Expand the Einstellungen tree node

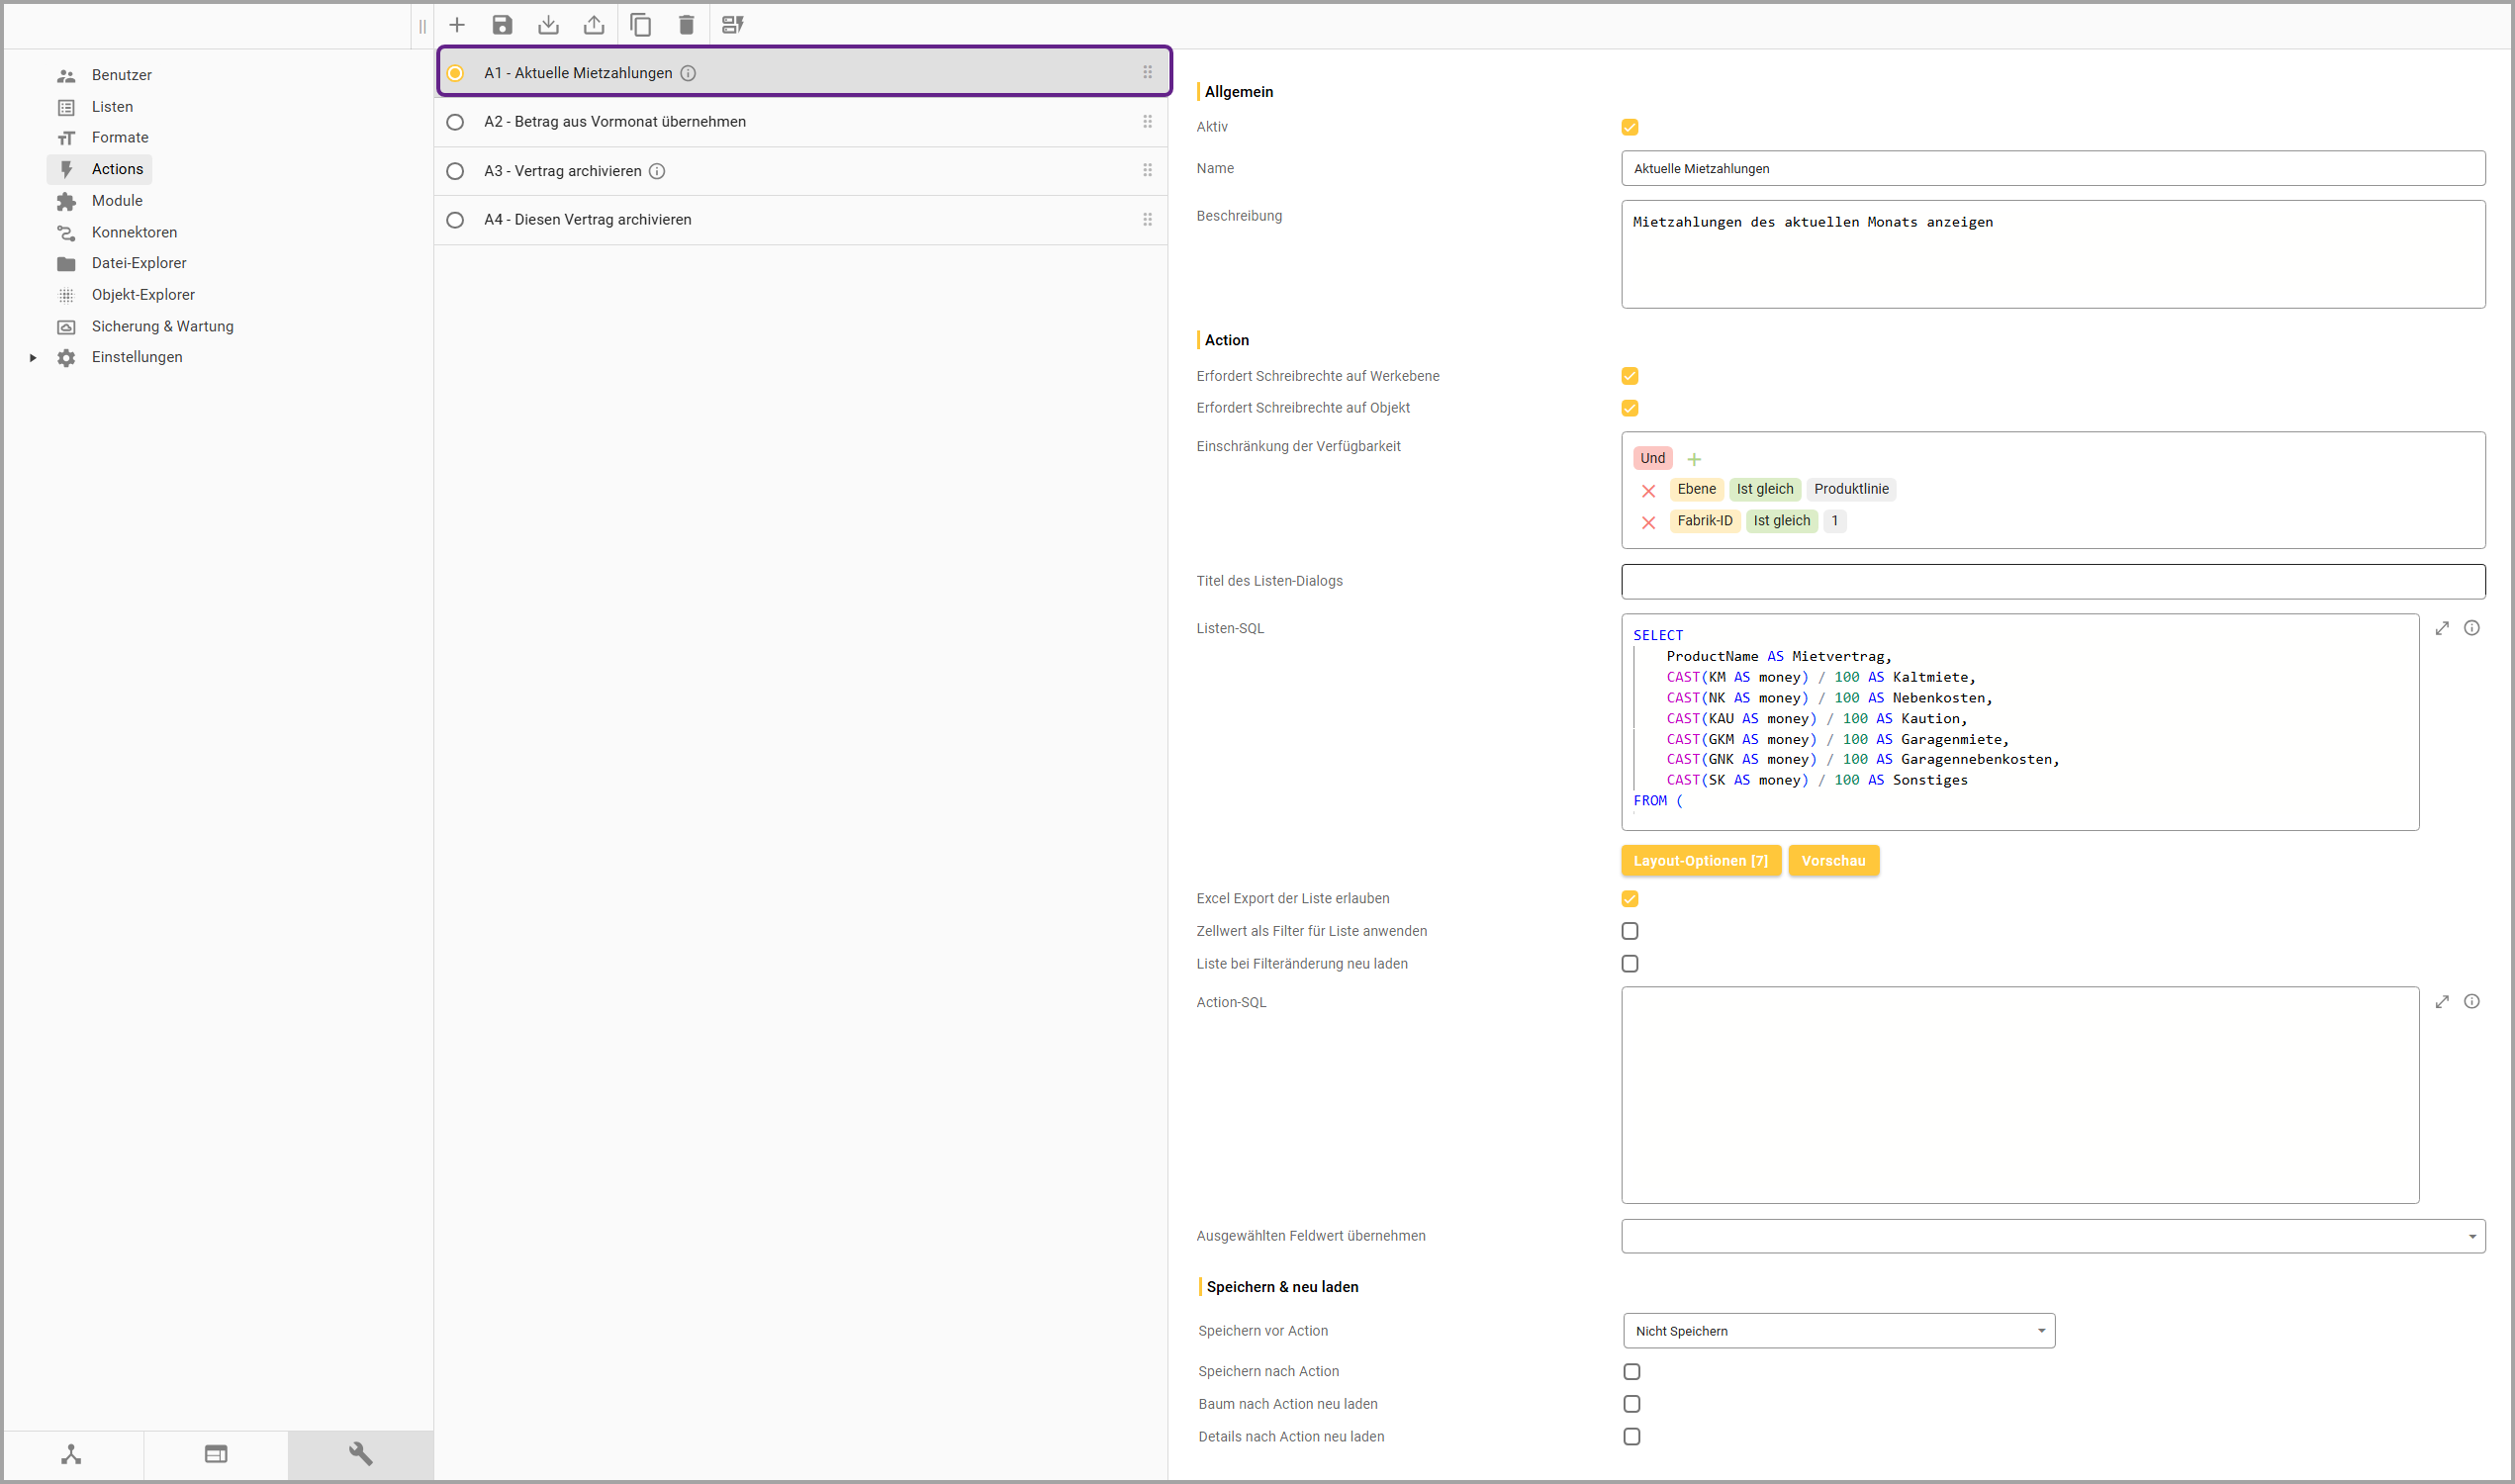[x=33, y=357]
